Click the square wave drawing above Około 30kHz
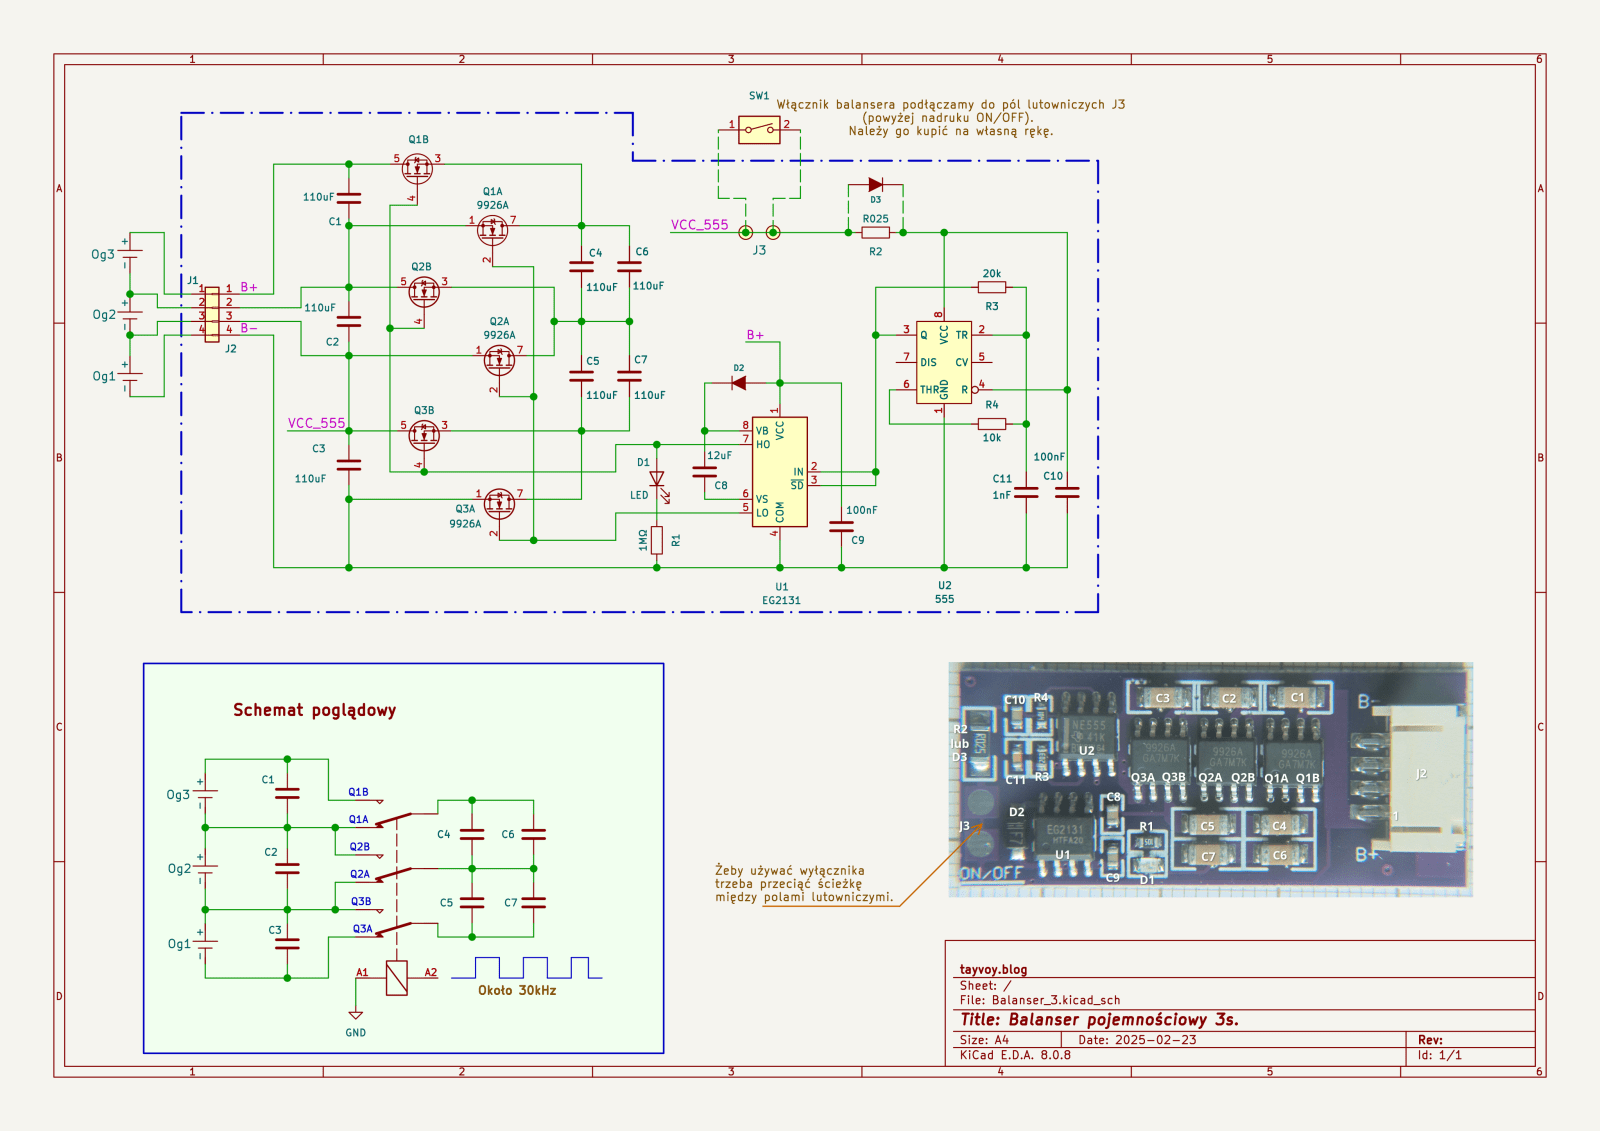 526,968
